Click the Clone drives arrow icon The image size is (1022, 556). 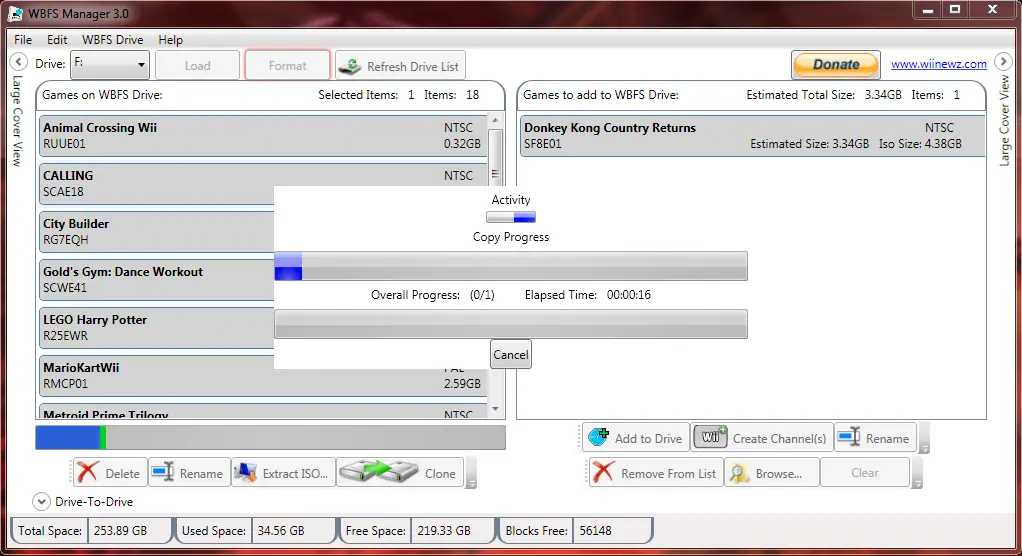379,473
